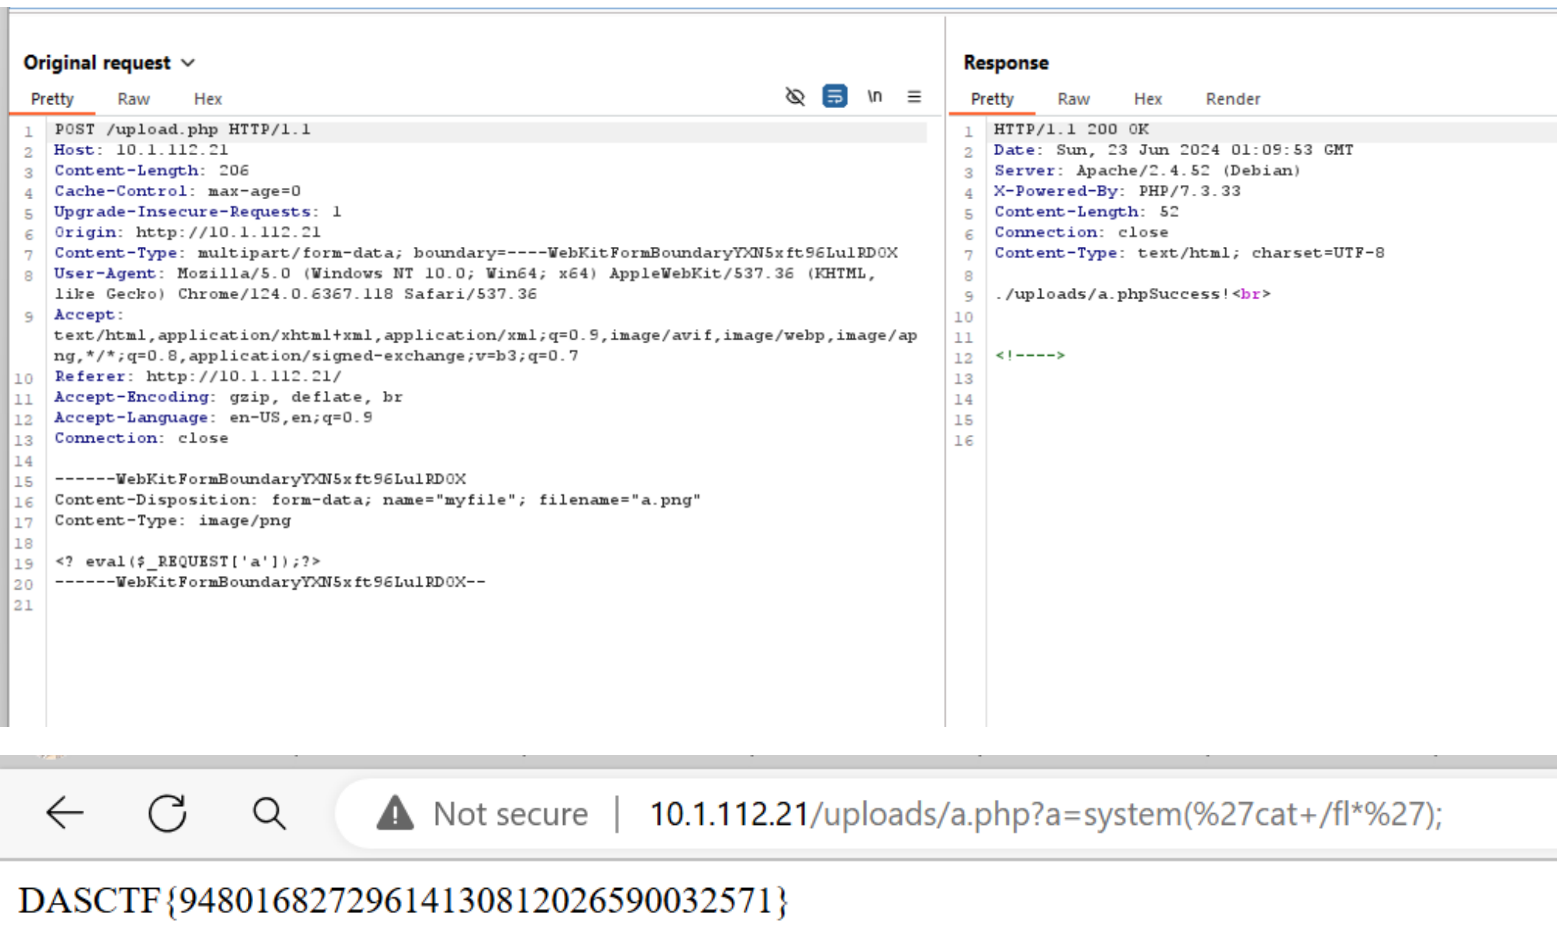This screenshot has width=1561, height=937.
Task: Switch to the request Hex tab
Action: pyautogui.click(x=208, y=99)
